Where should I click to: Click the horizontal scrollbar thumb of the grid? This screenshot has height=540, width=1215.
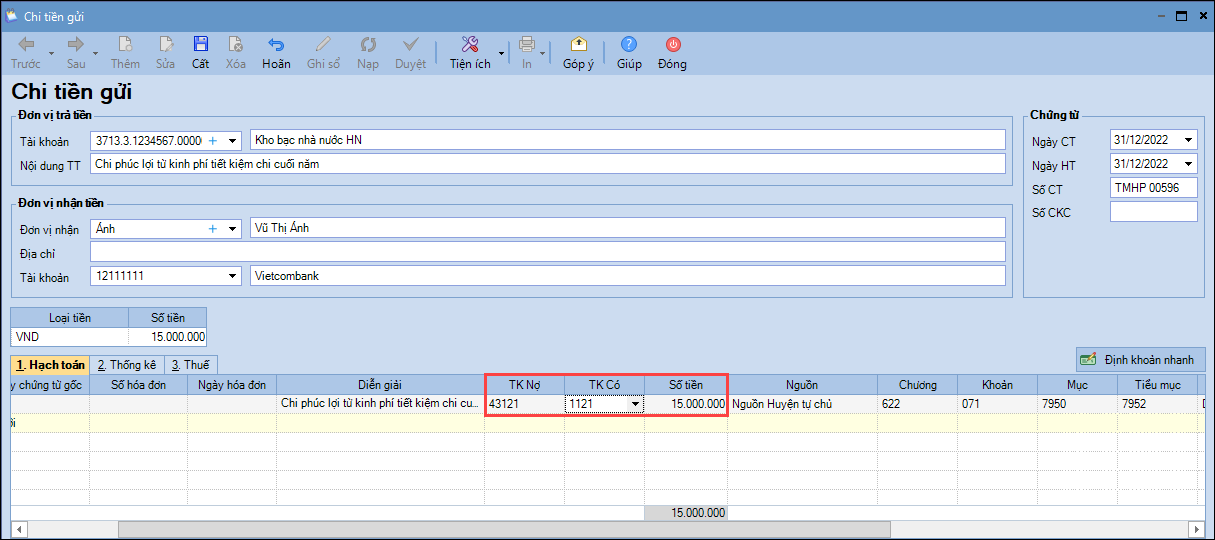504,529
